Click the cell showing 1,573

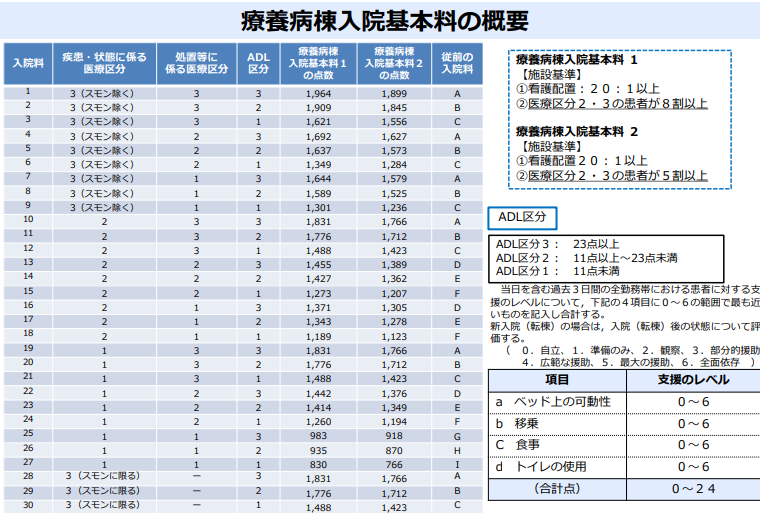pyautogui.click(x=394, y=151)
